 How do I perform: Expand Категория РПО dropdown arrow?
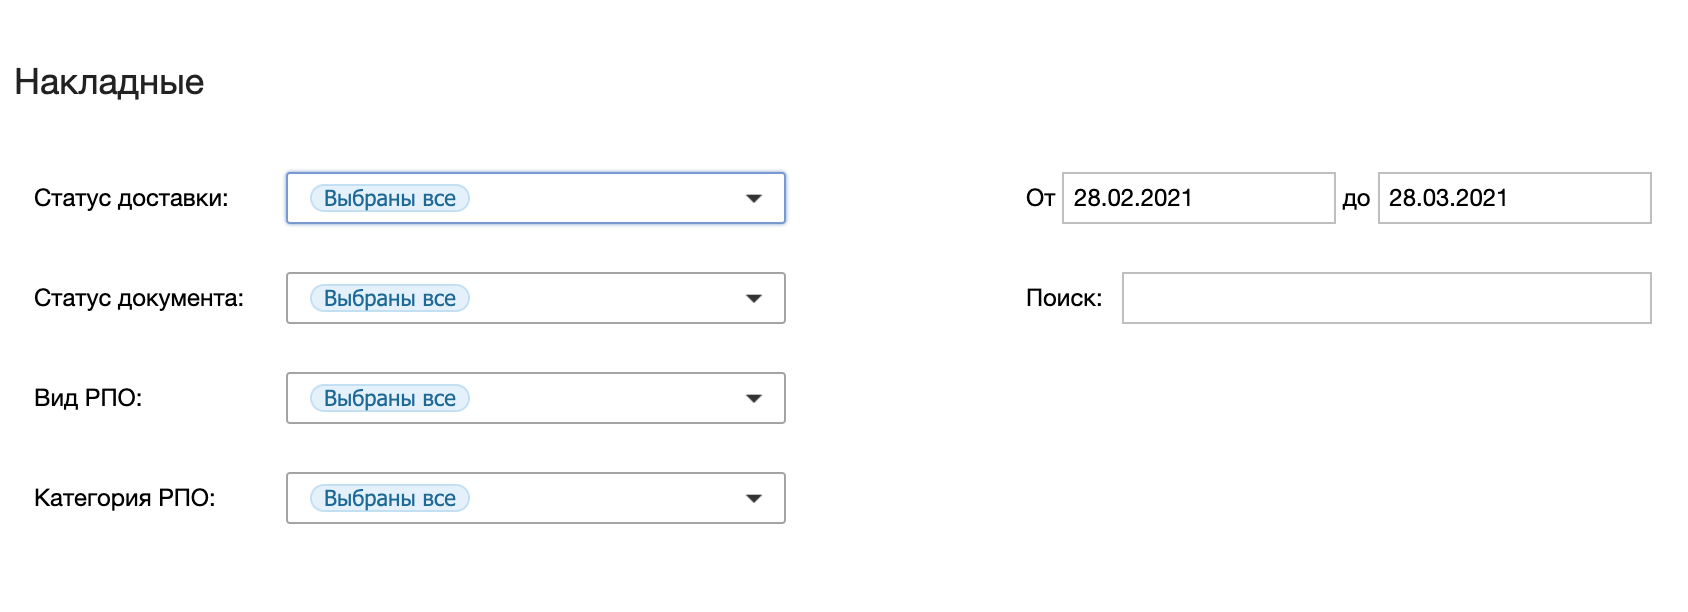(x=754, y=499)
